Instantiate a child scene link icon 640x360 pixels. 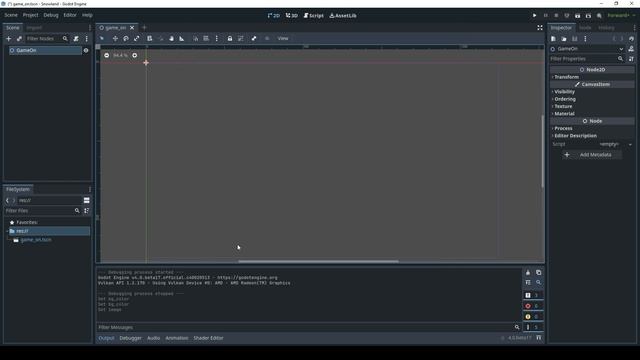(x=19, y=39)
